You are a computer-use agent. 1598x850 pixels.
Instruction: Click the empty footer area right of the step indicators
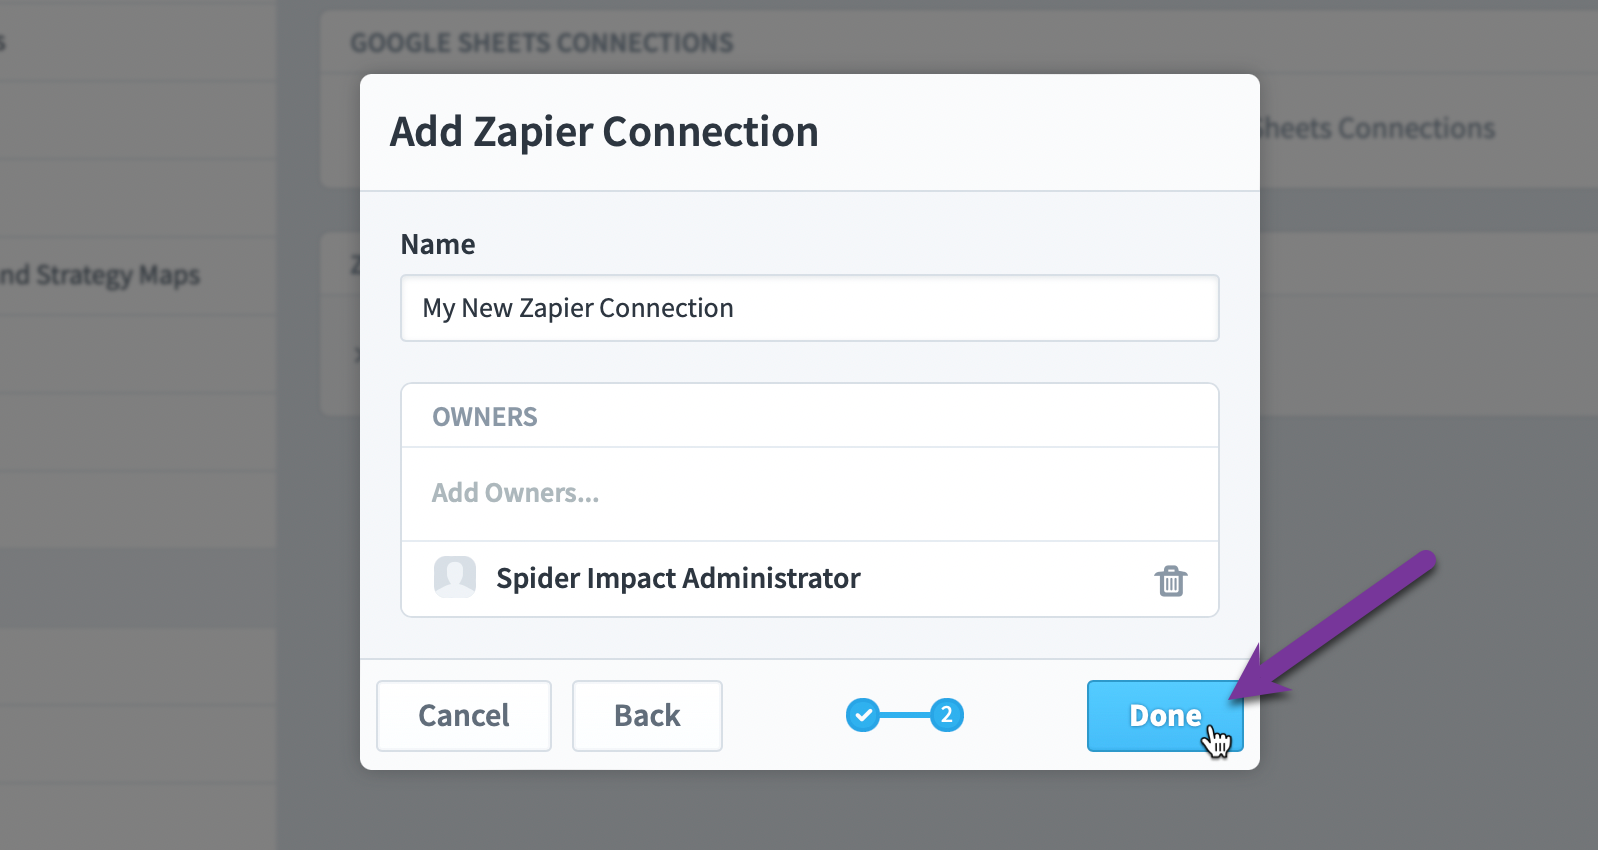pyautogui.click(x=1025, y=715)
